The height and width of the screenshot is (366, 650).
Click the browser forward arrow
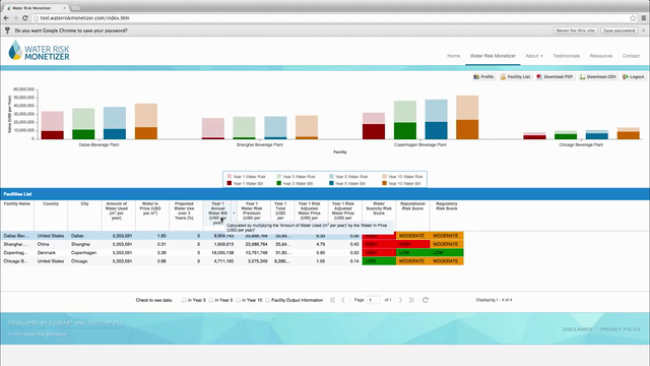pos(15,18)
